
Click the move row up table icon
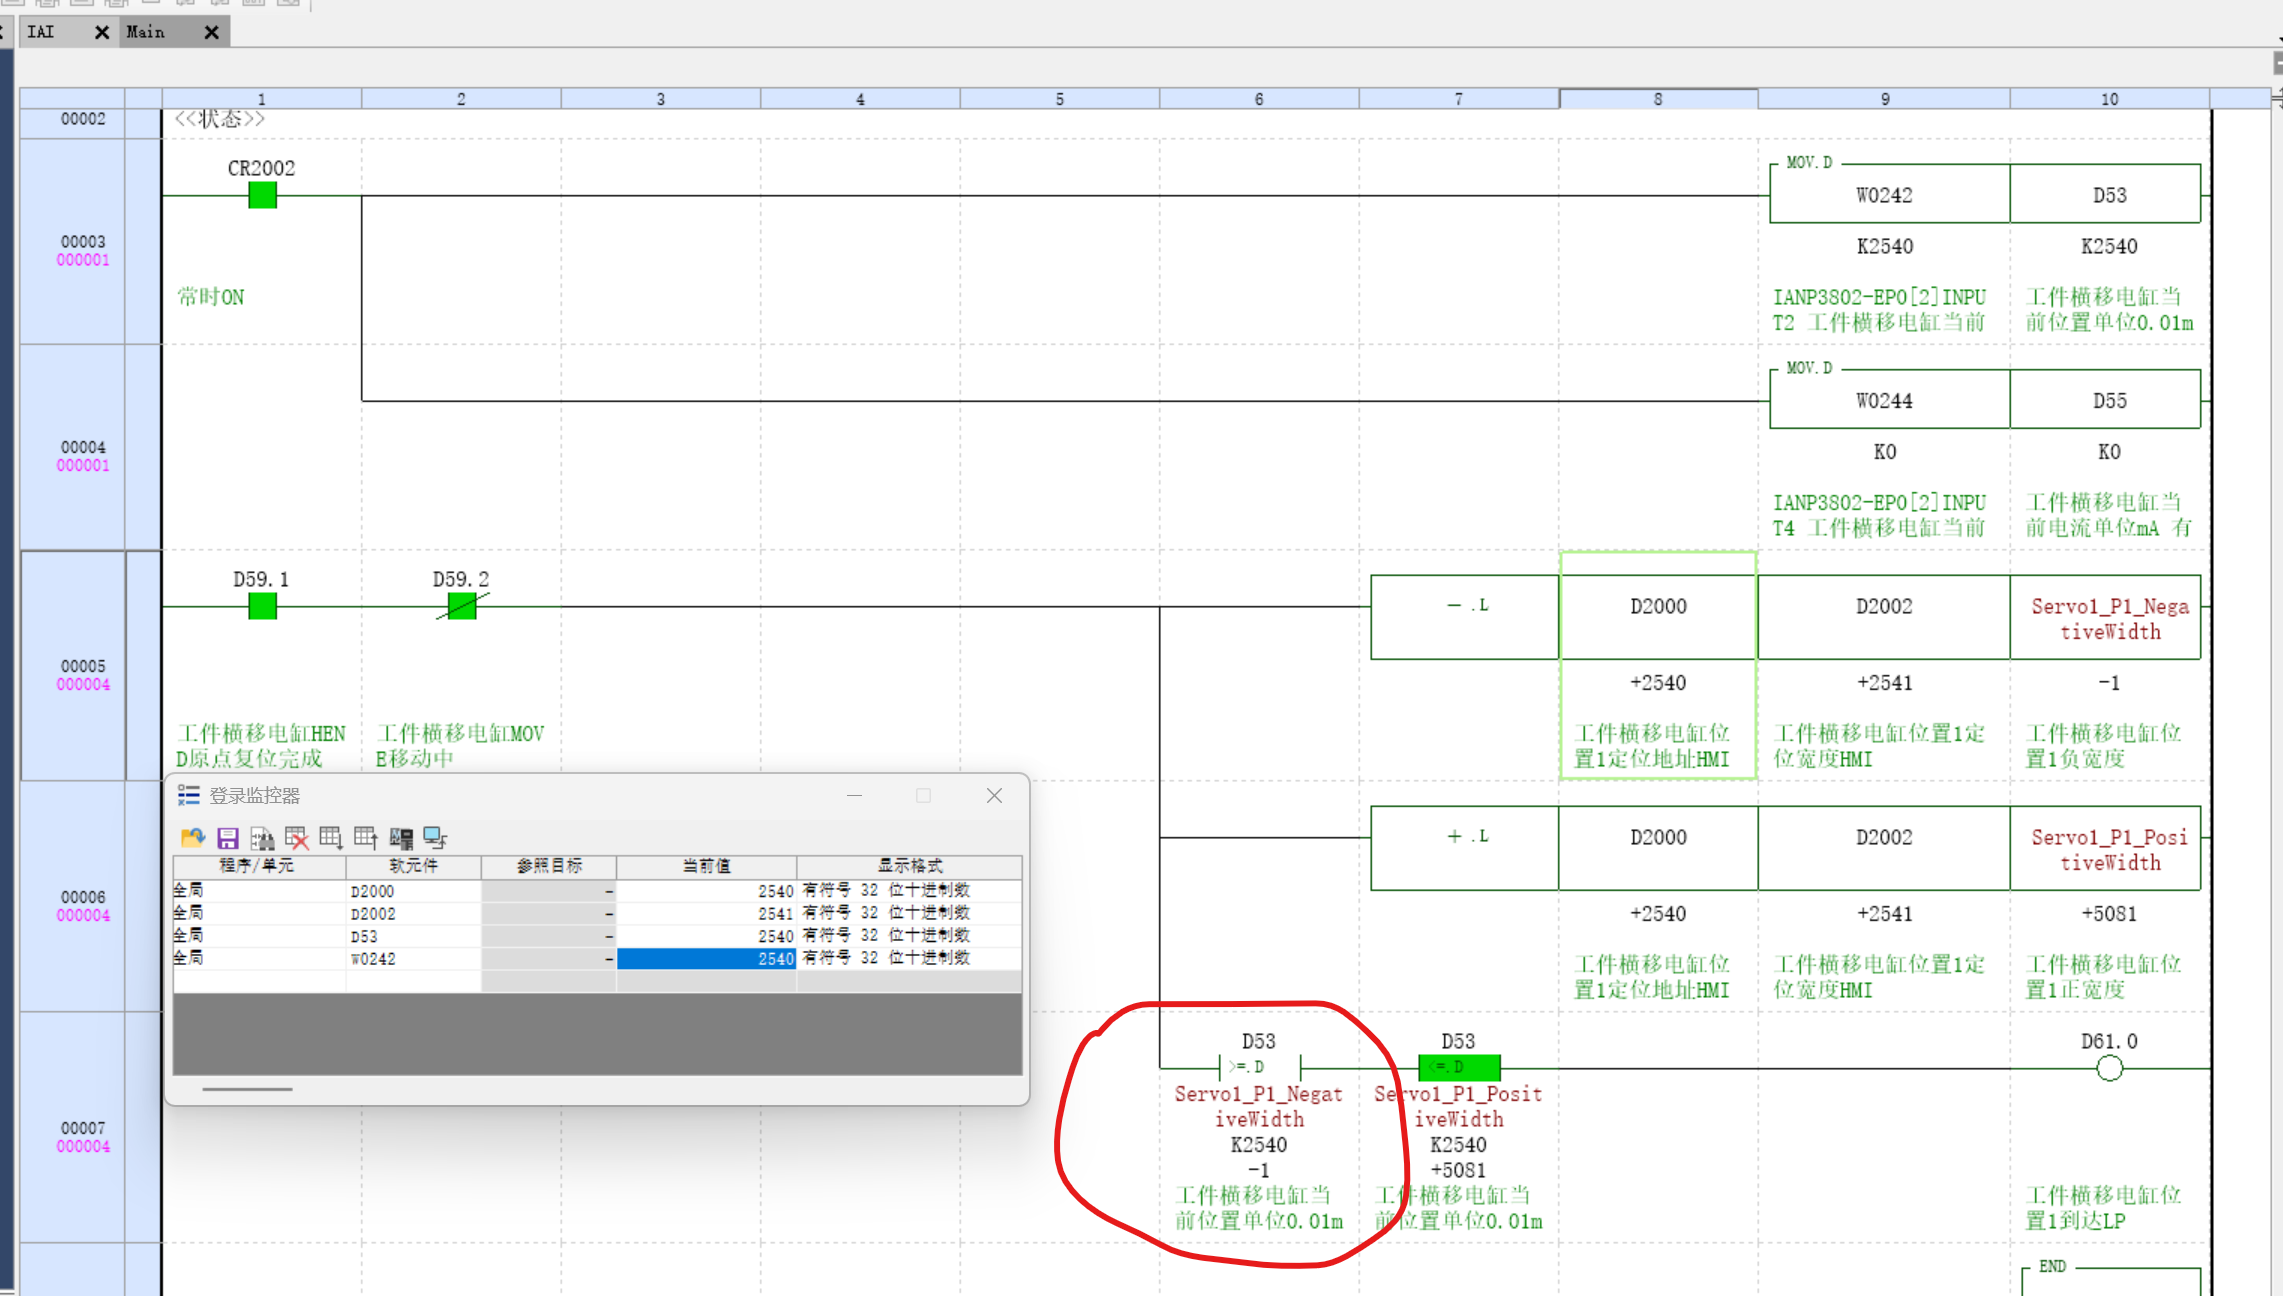[x=366, y=838]
